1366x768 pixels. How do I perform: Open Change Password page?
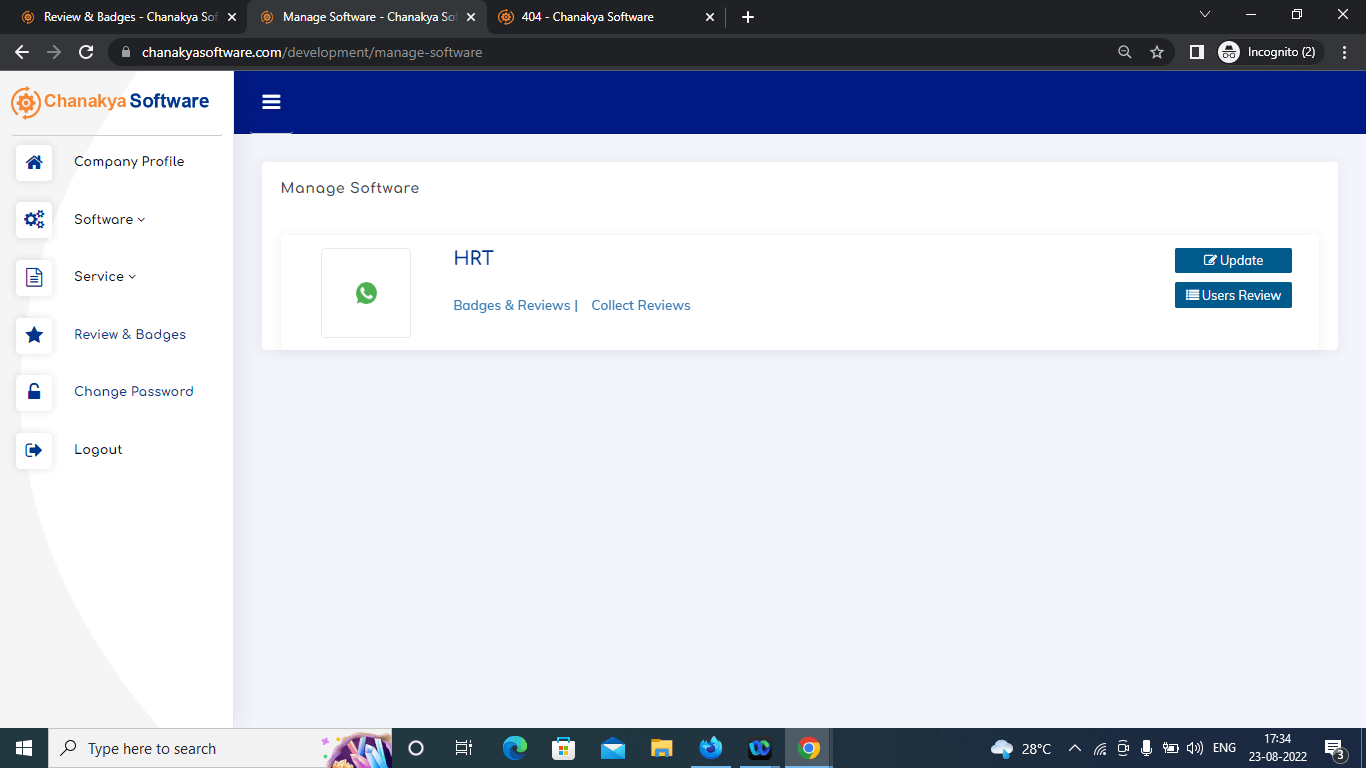pos(134,391)
